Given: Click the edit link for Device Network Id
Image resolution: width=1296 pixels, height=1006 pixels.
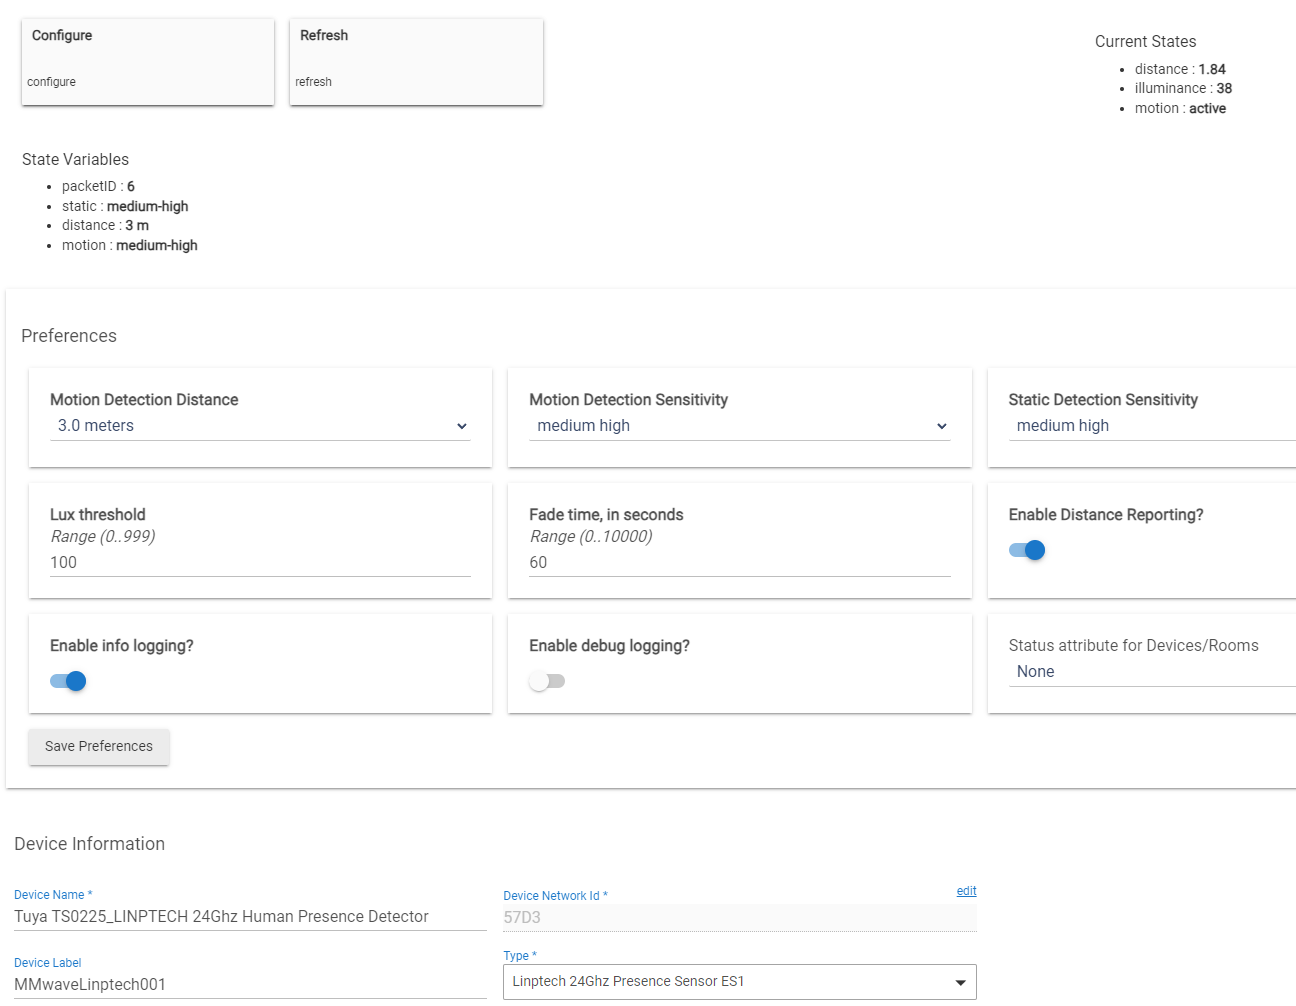Looking at the screenshot, I should [x=966, y=891].
